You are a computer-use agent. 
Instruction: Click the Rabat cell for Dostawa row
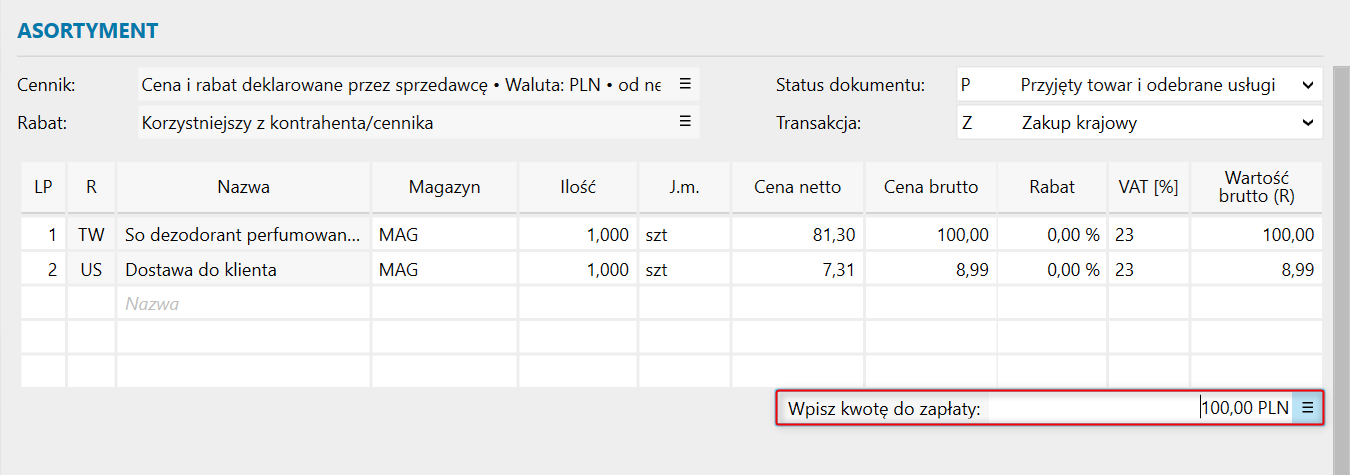click(x=1051, y=270)
